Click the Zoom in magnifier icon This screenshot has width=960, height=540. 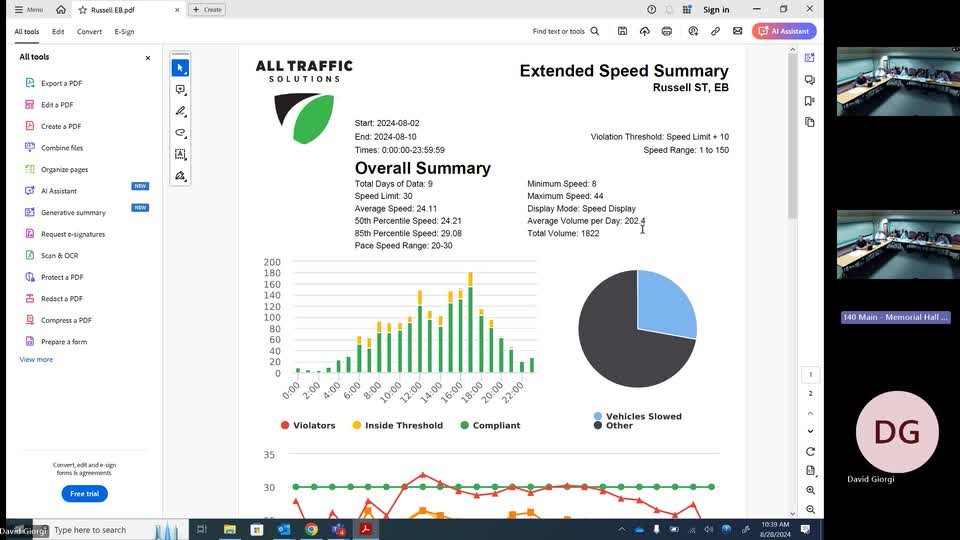coord(811,490)
